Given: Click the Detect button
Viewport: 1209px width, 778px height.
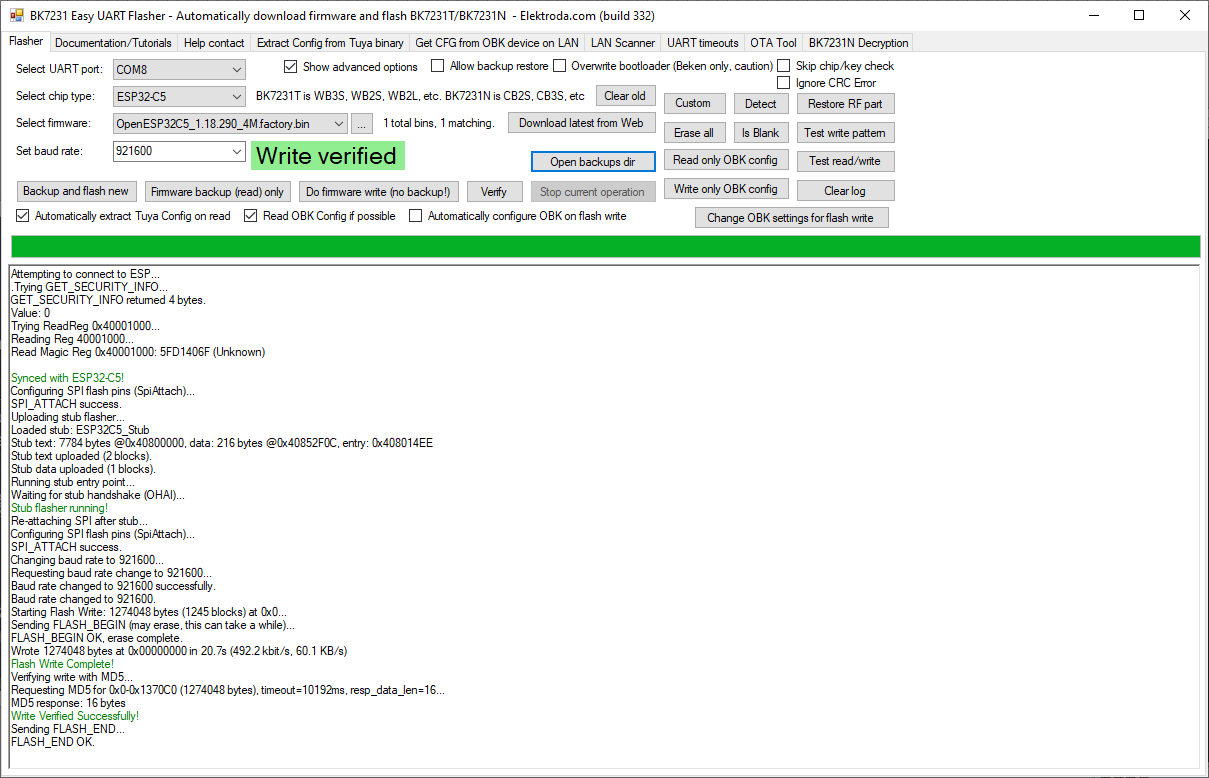Looking at the screenshot, I should click(x=760, y=104).
